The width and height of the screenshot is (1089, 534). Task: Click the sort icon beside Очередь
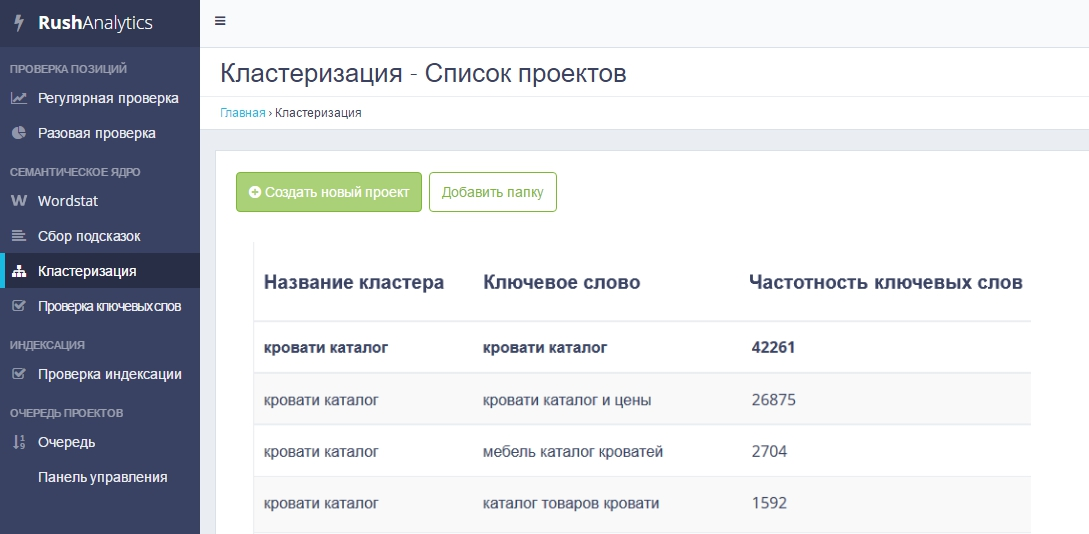(18, 442)
